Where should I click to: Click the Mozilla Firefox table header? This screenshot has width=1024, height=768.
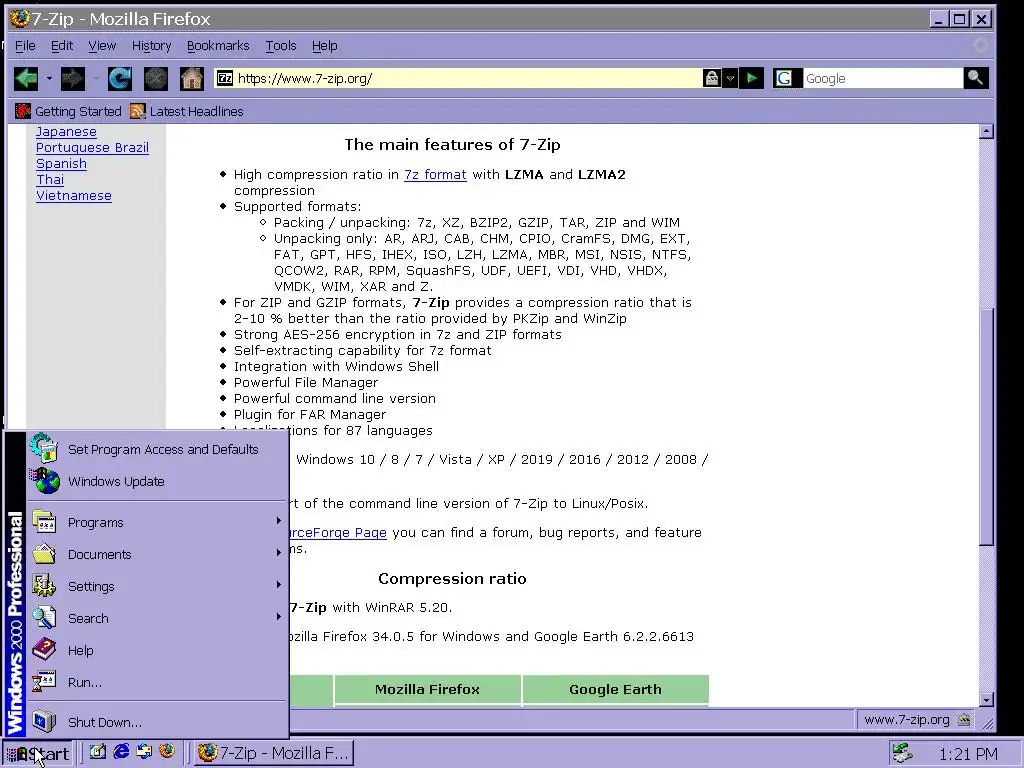[x=427, y=690]
